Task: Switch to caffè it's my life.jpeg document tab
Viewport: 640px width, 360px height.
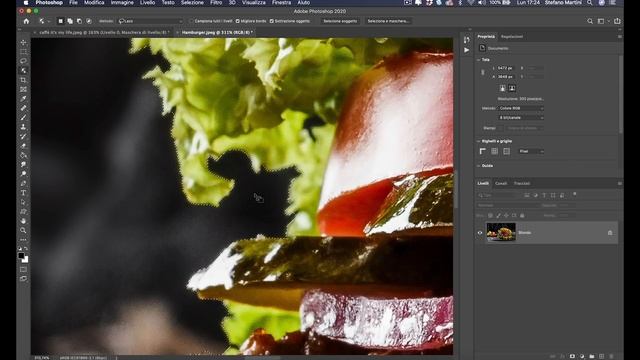Action: coord(103,32)
